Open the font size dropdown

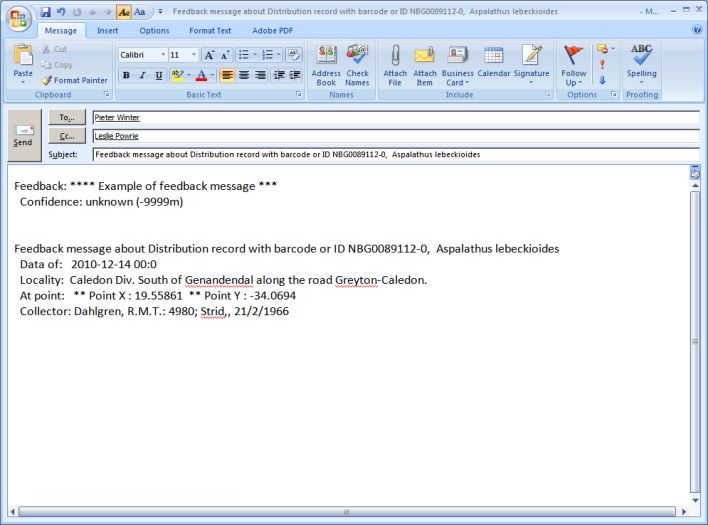click(x=194, y=55)
